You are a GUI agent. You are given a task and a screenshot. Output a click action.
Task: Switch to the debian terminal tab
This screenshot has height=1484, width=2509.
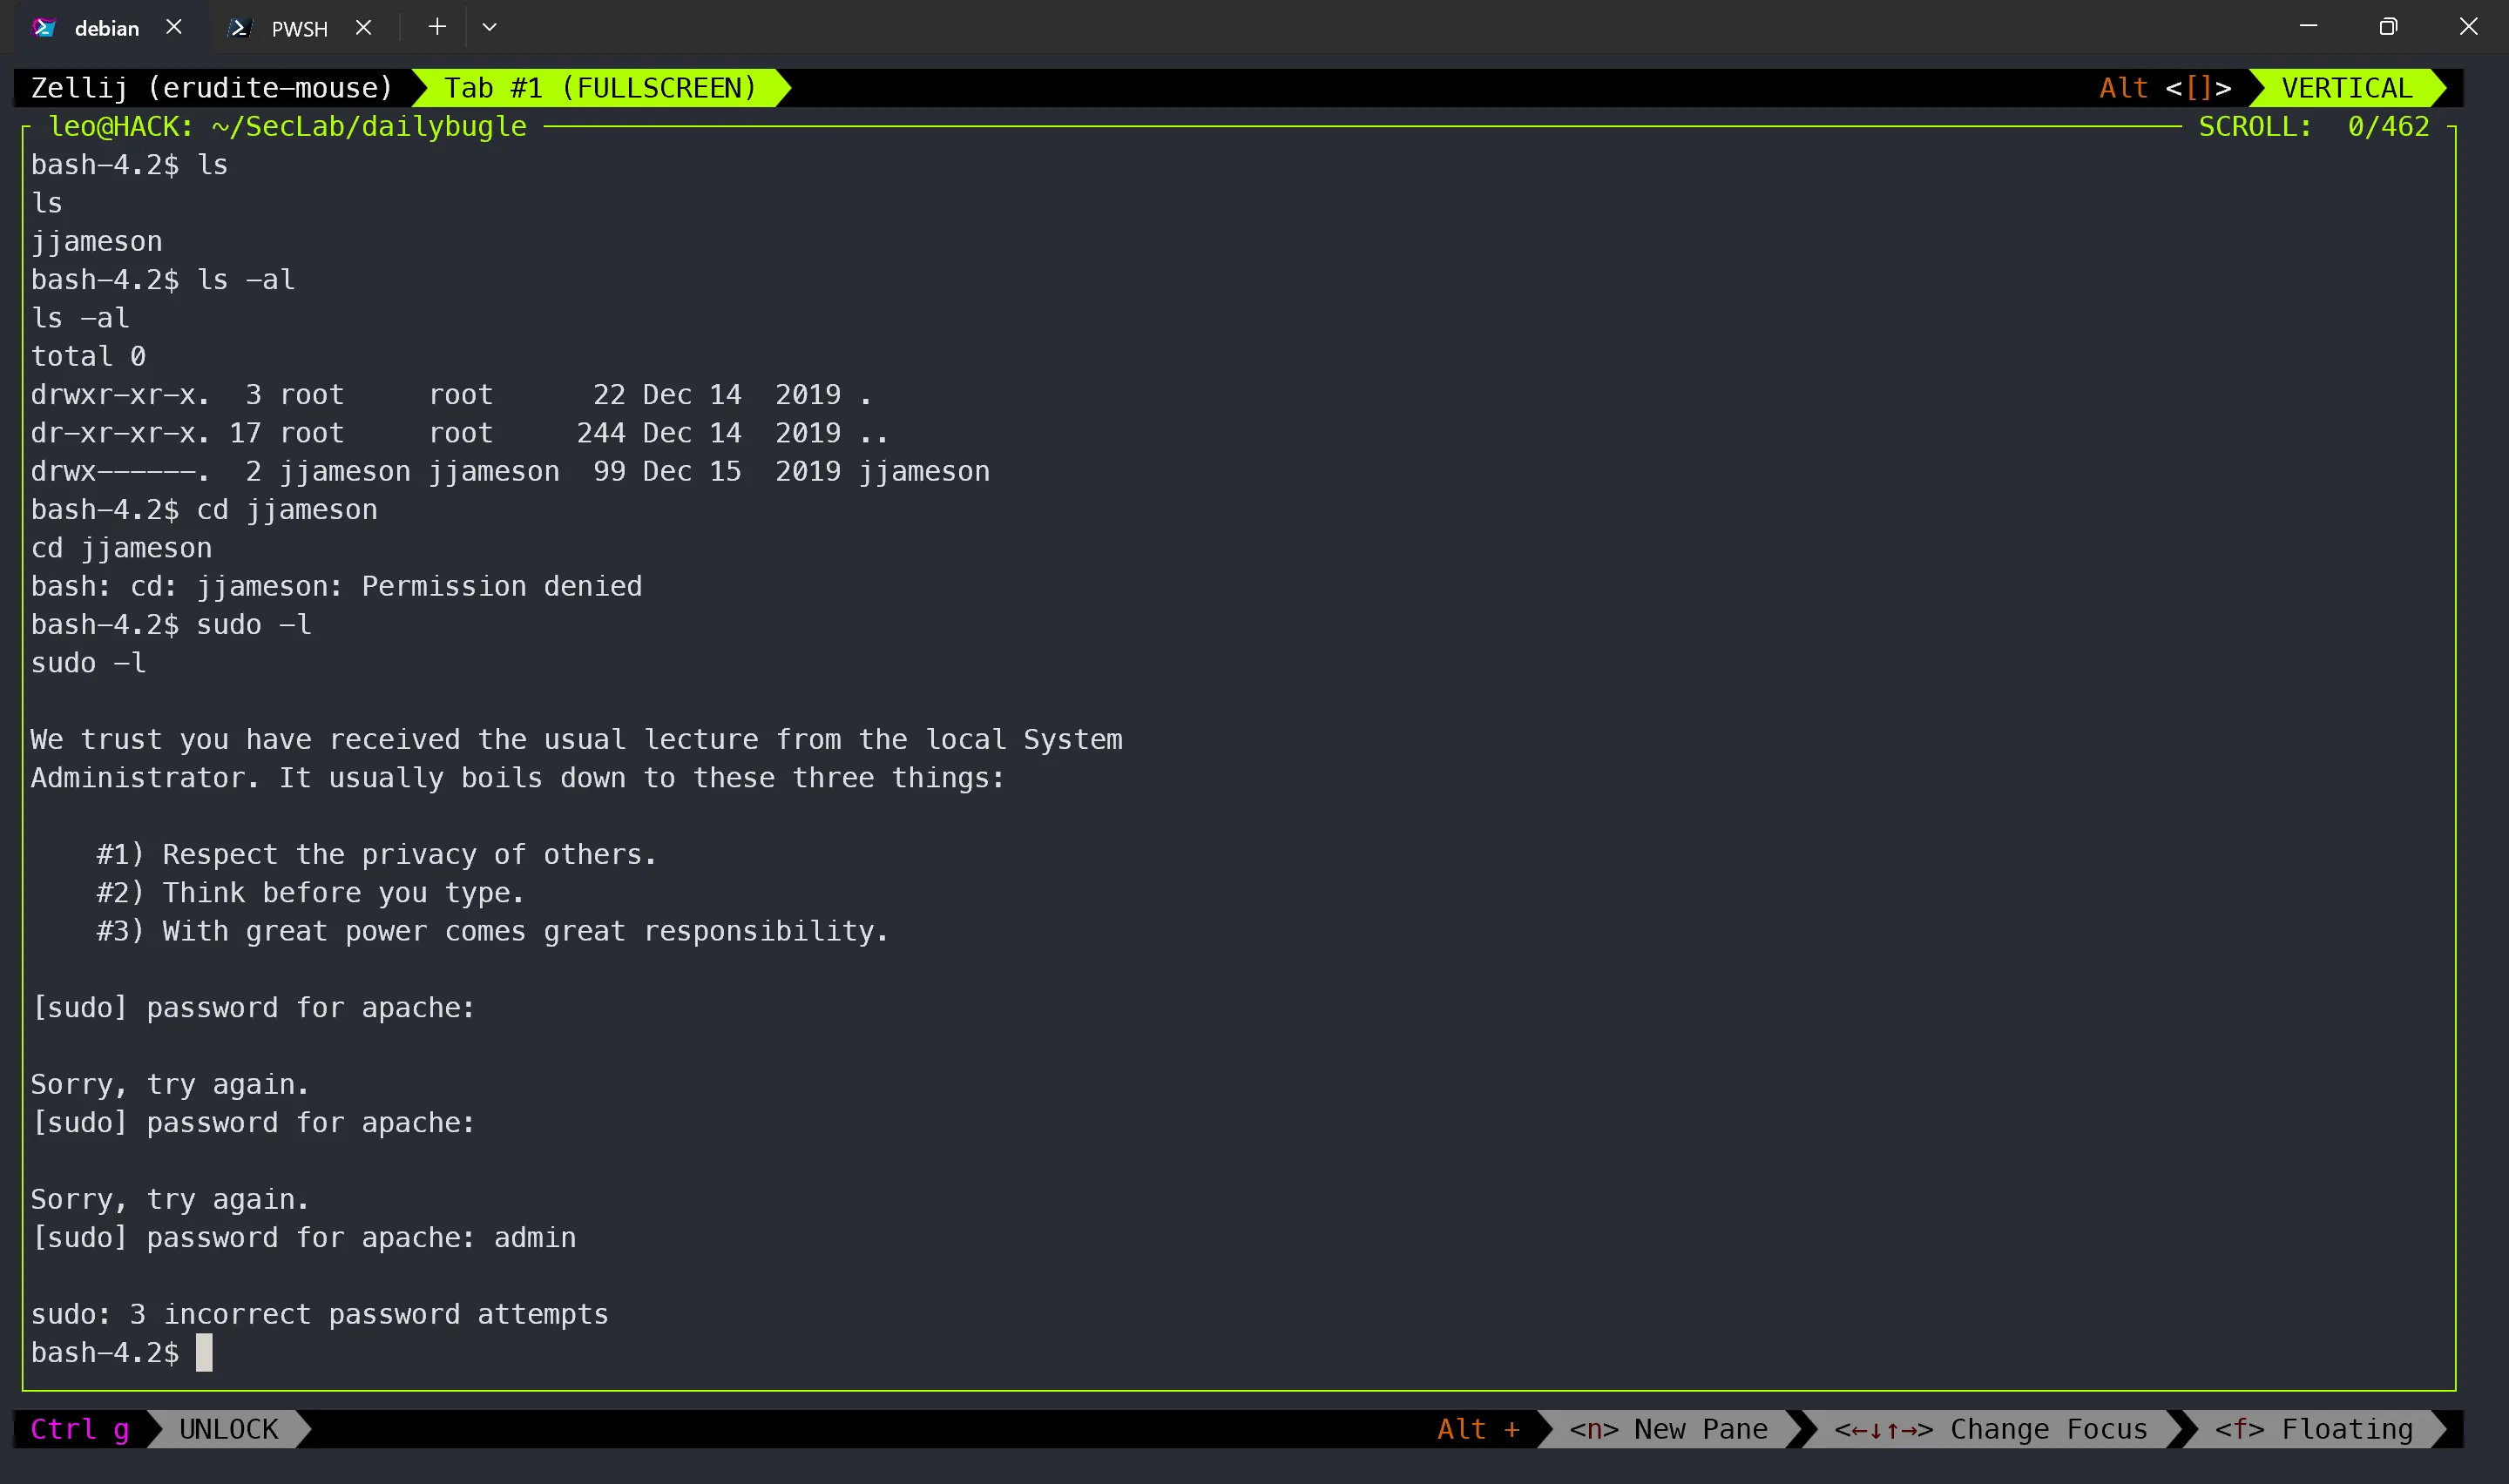[x=105, y=28]
